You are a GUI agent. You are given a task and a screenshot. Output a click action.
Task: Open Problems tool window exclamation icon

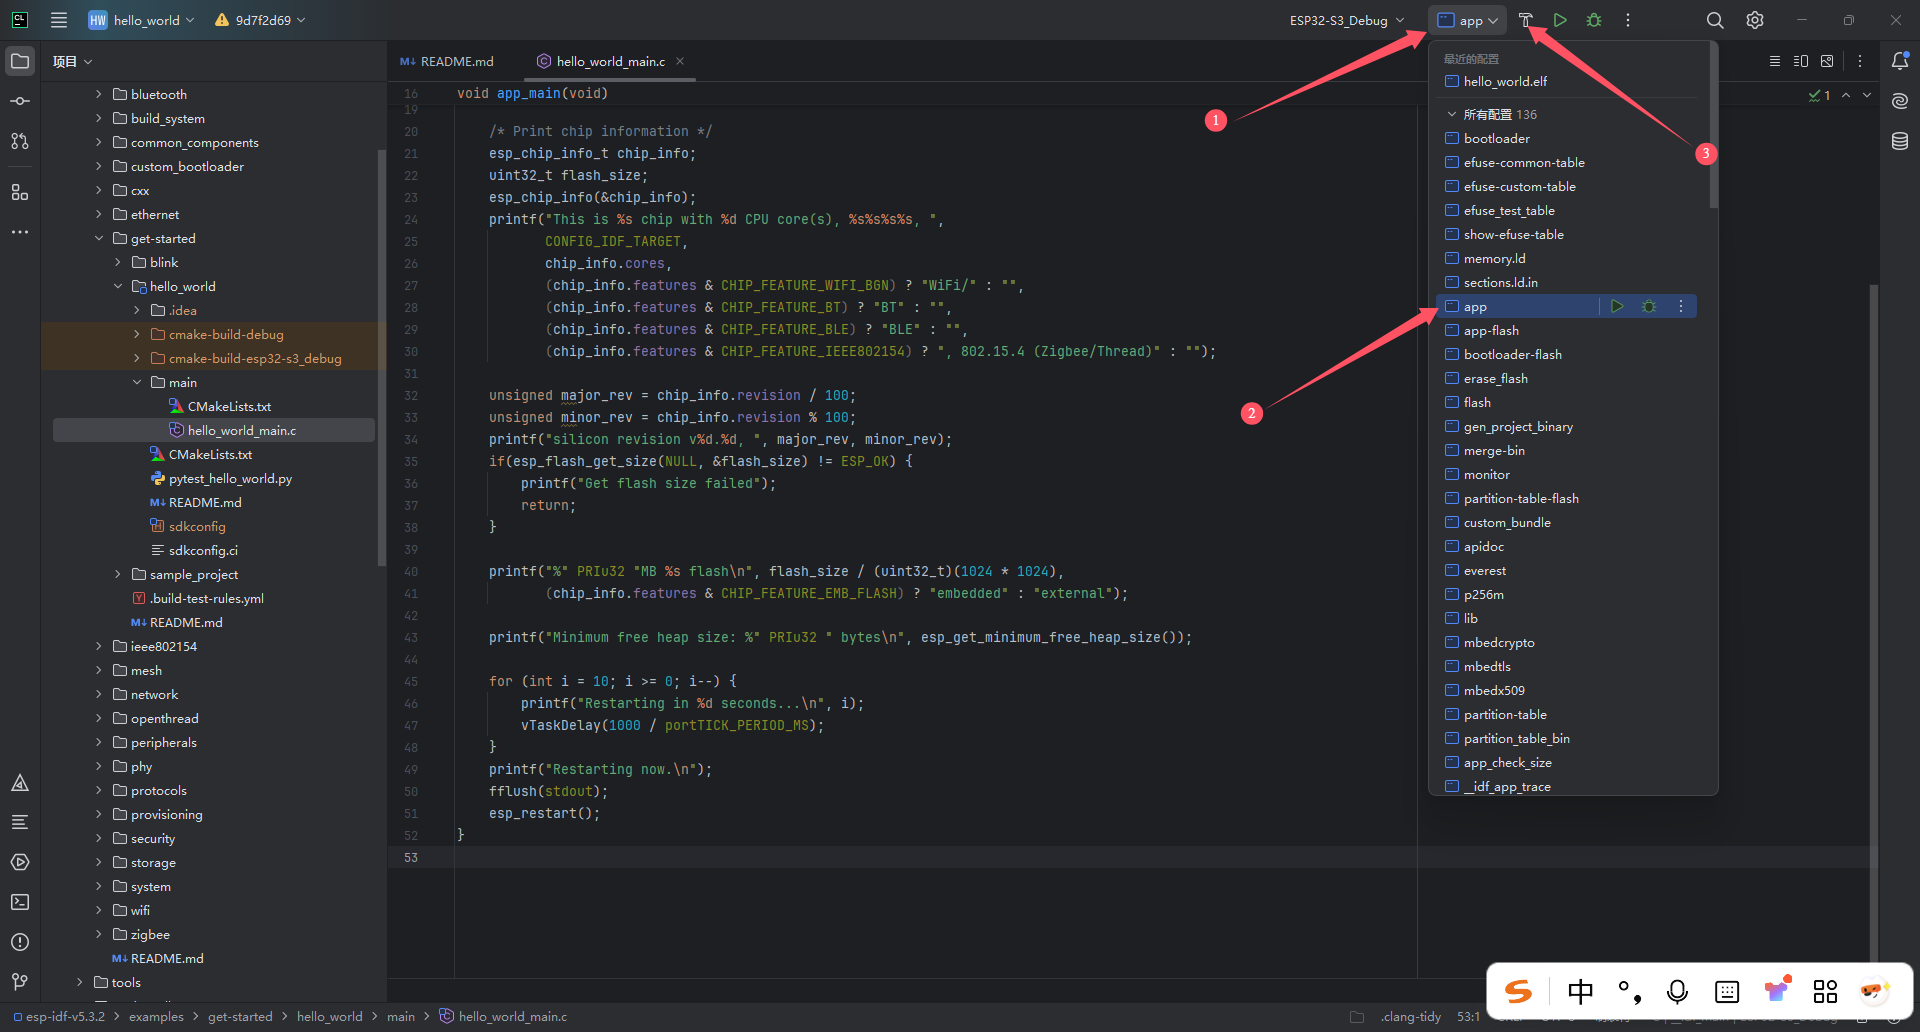pyautogui.click(x=20, y=942)
